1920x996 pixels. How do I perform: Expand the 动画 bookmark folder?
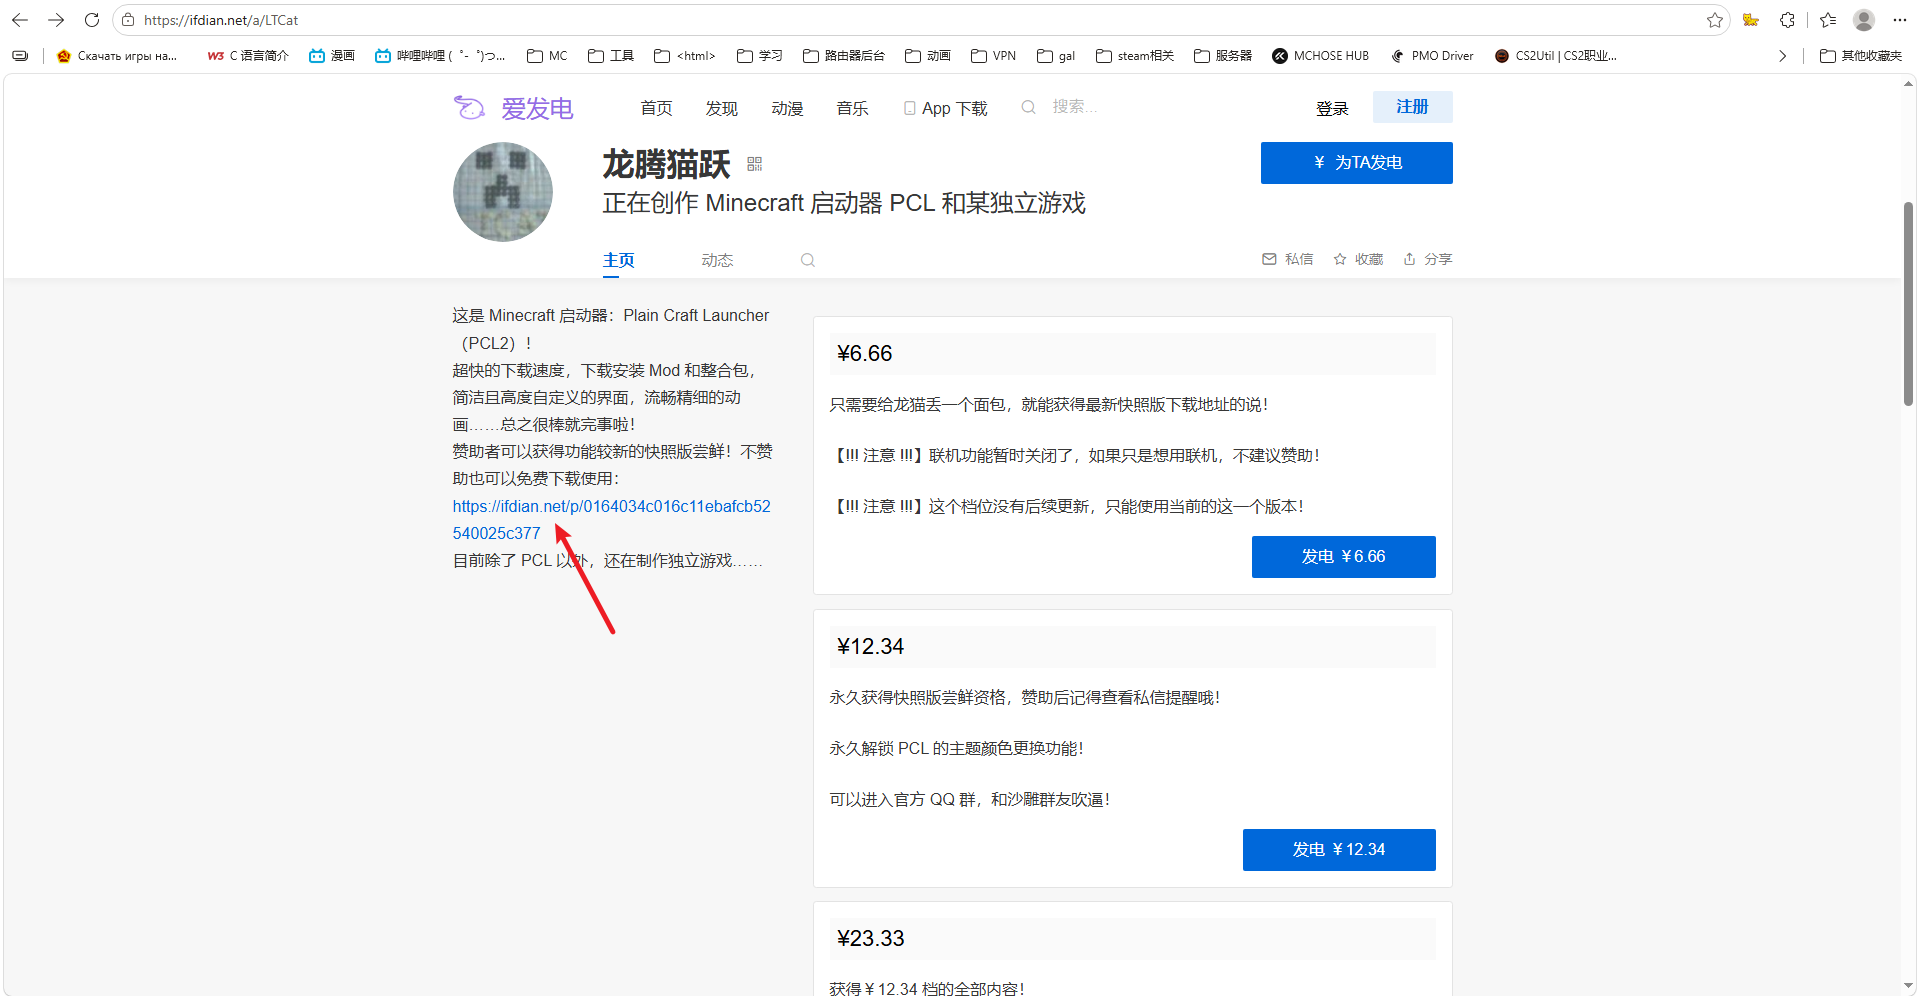(927, 56)
